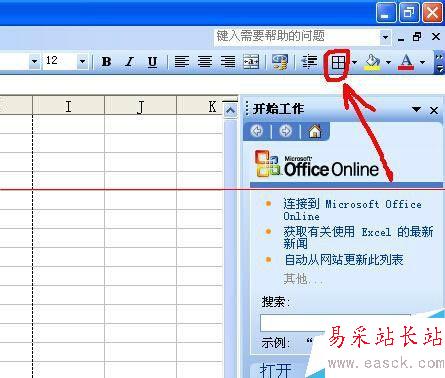
Task: Click scroll up arrow of sheet
Action: click(230, 110)
